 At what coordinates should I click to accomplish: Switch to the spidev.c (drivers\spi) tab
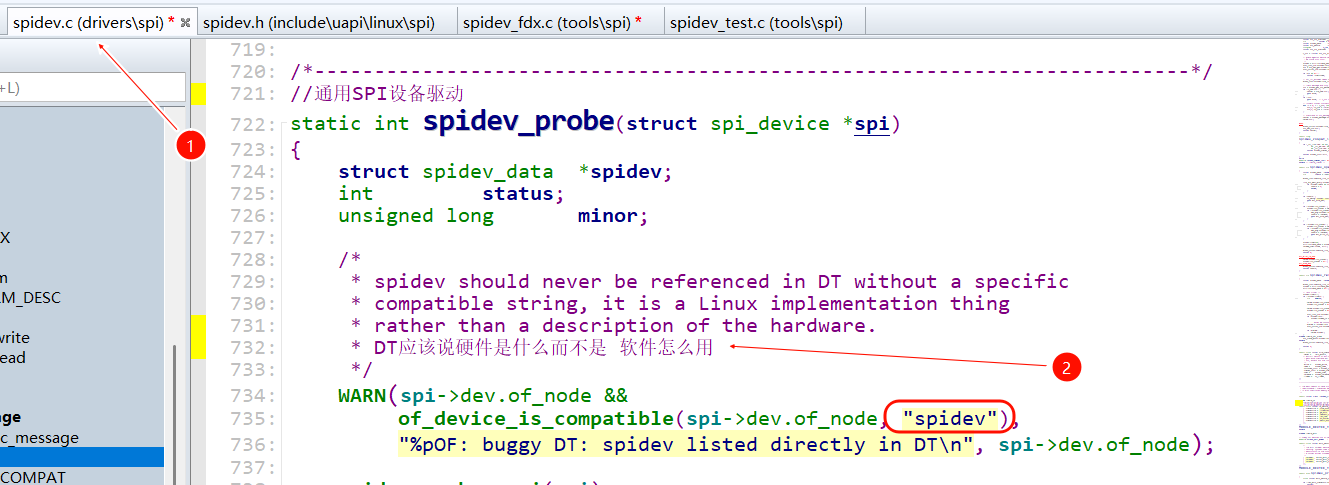pos(88,22)
